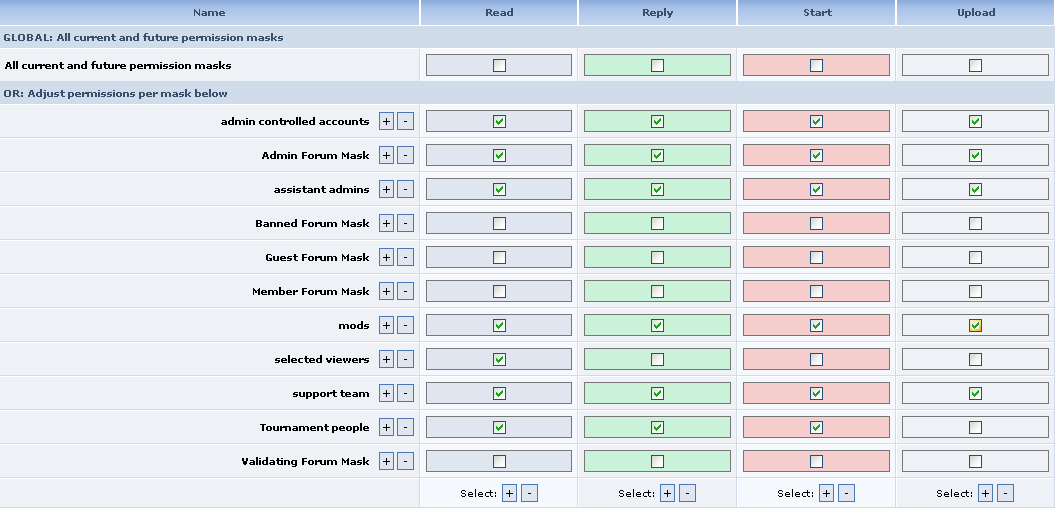Click the minus button next to selected viewers
Viewport: 1057px width, 510px height.
coord(405,360)
